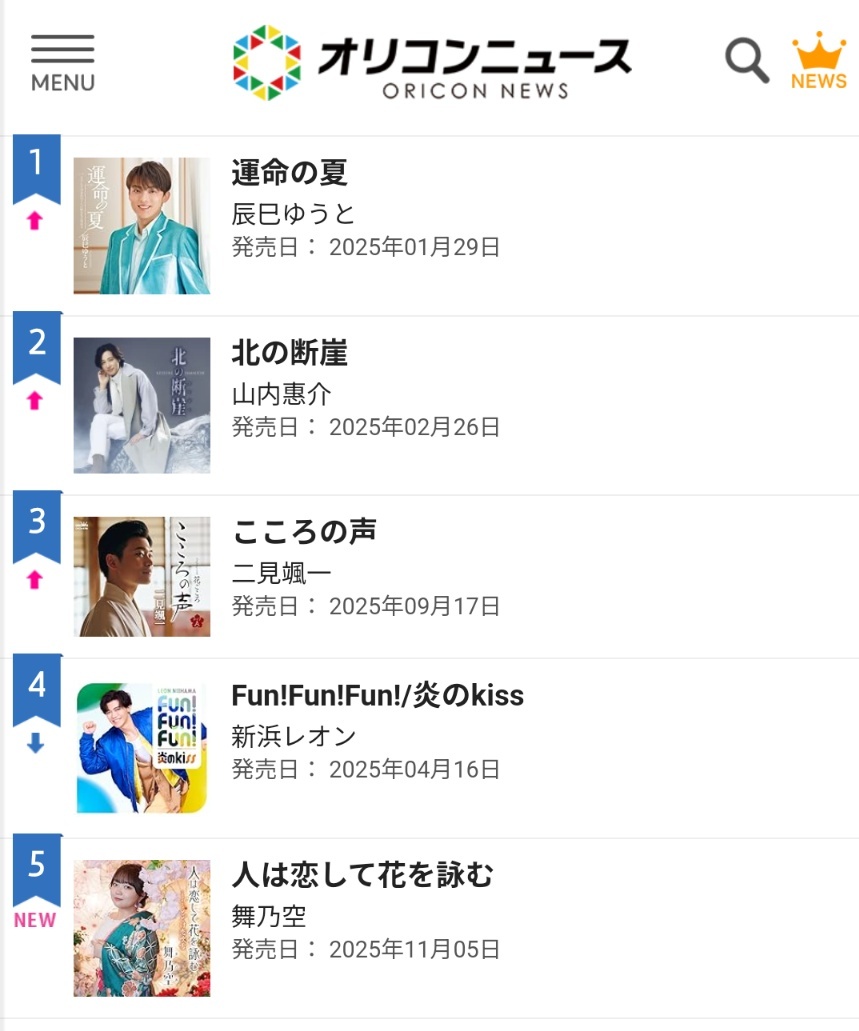Tap the rank 4 ribbon badge

pyautogui.click(x=36, y=687)
